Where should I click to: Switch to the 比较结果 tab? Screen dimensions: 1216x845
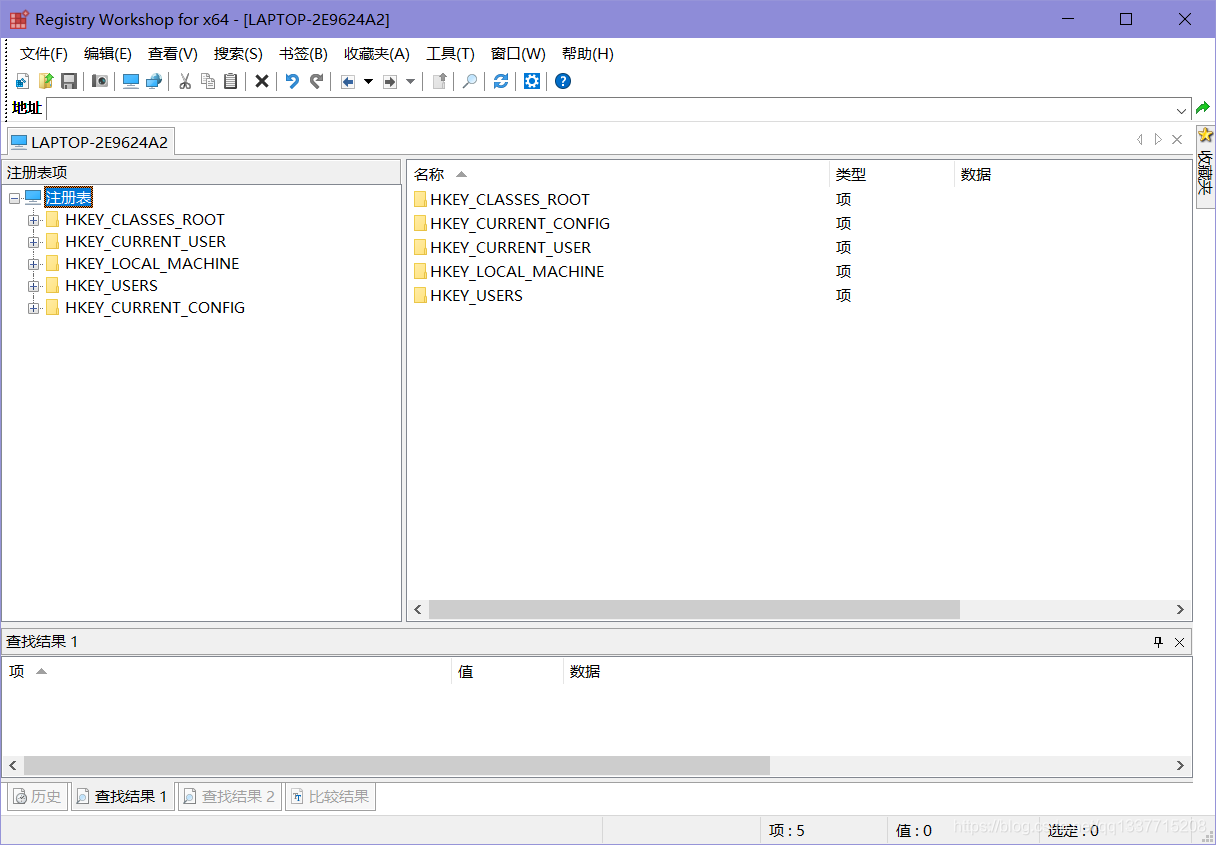pos(330,797)
